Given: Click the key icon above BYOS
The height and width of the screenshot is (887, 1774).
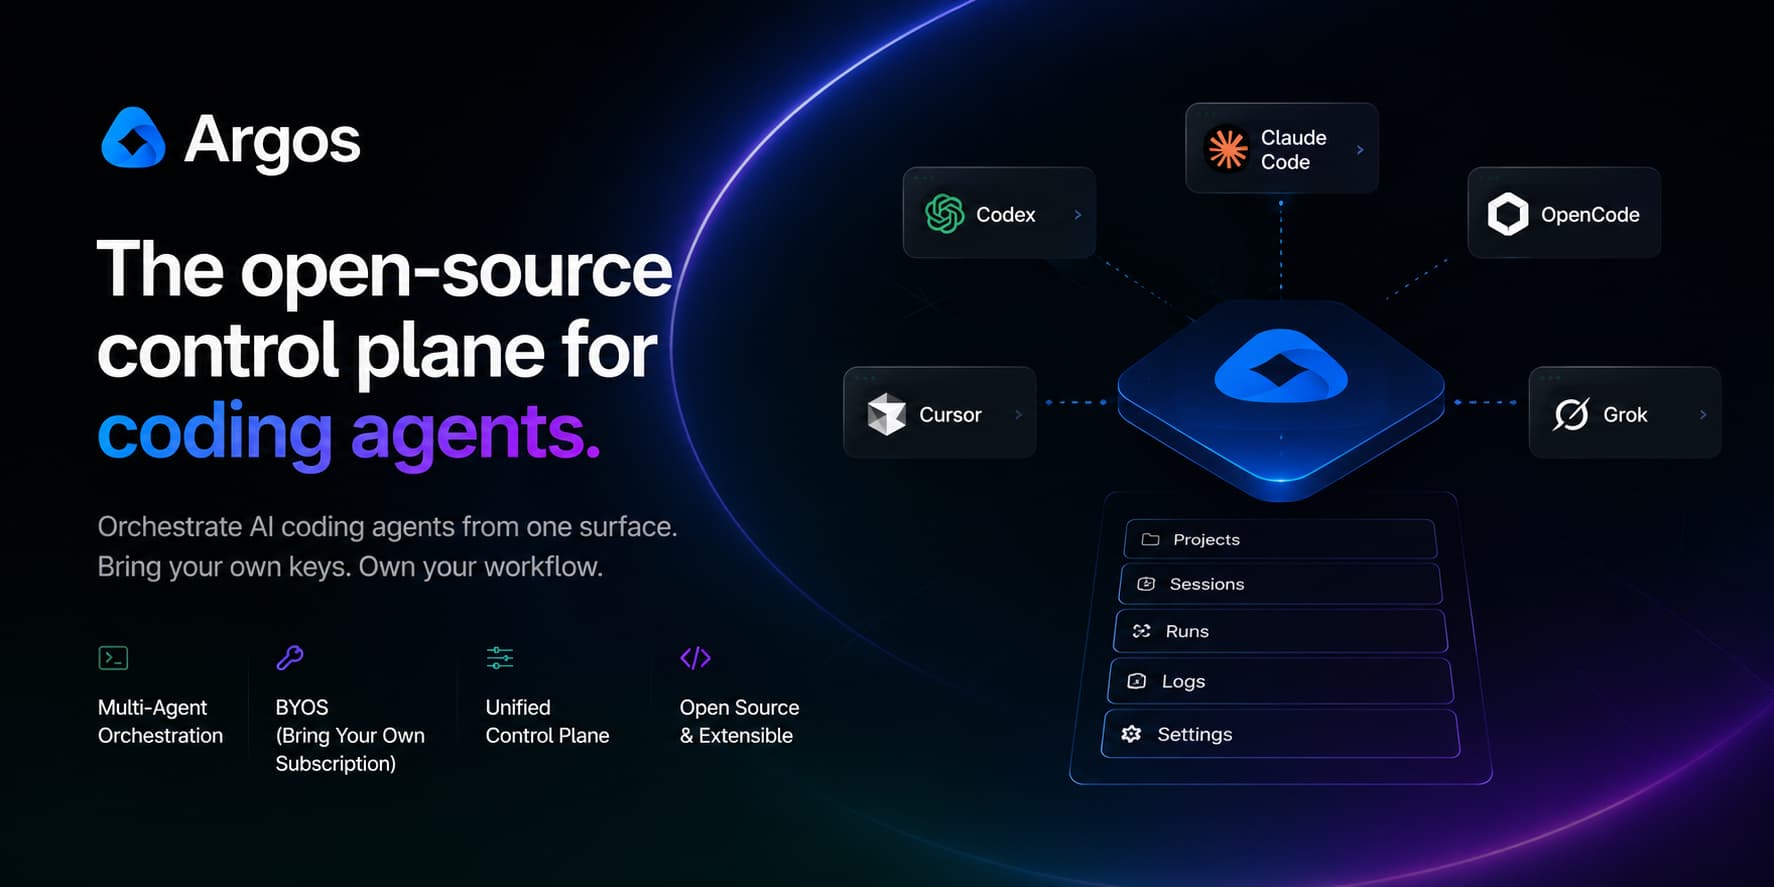Looking at the screenshot, I should (290, 657).
